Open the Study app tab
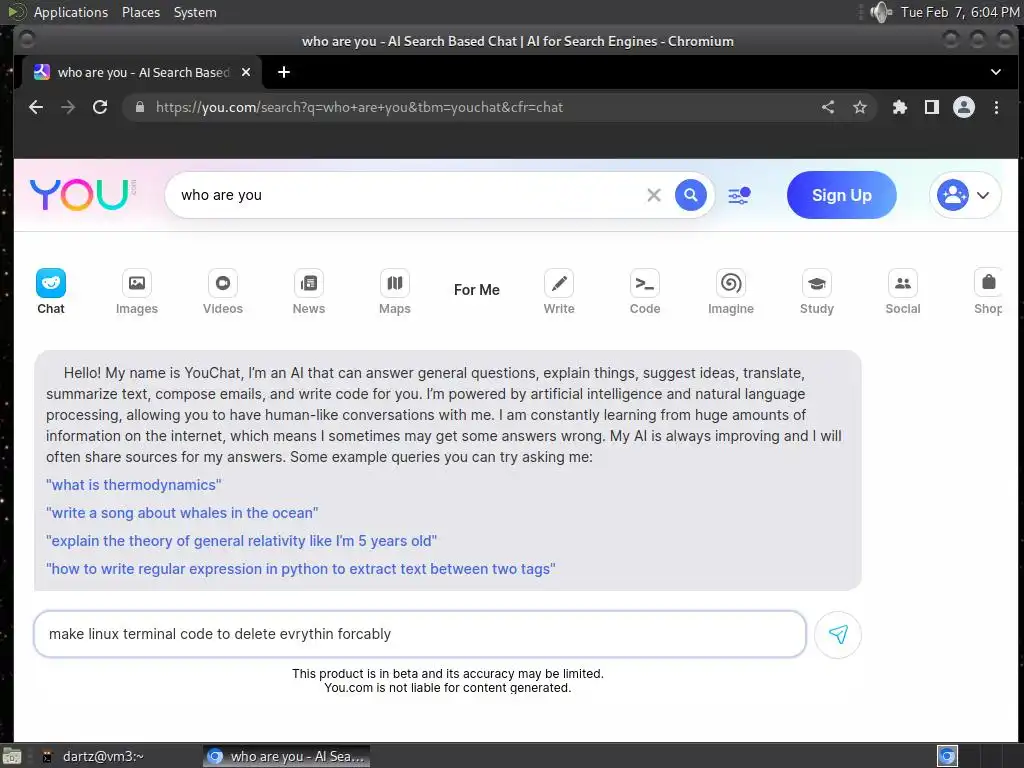The height and width of the screenshot is (768, 1024). pos(817,292)
